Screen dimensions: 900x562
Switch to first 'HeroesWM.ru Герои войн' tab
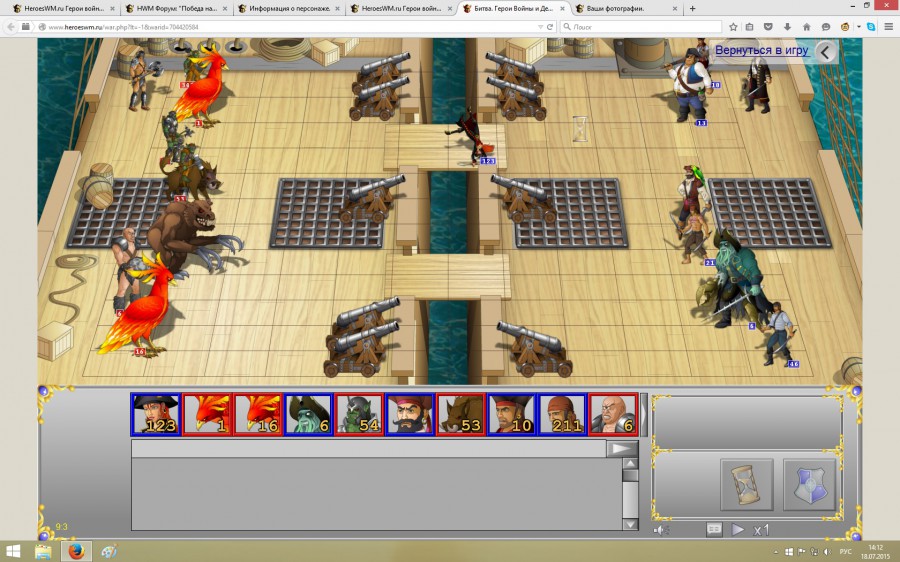[64, 9]
